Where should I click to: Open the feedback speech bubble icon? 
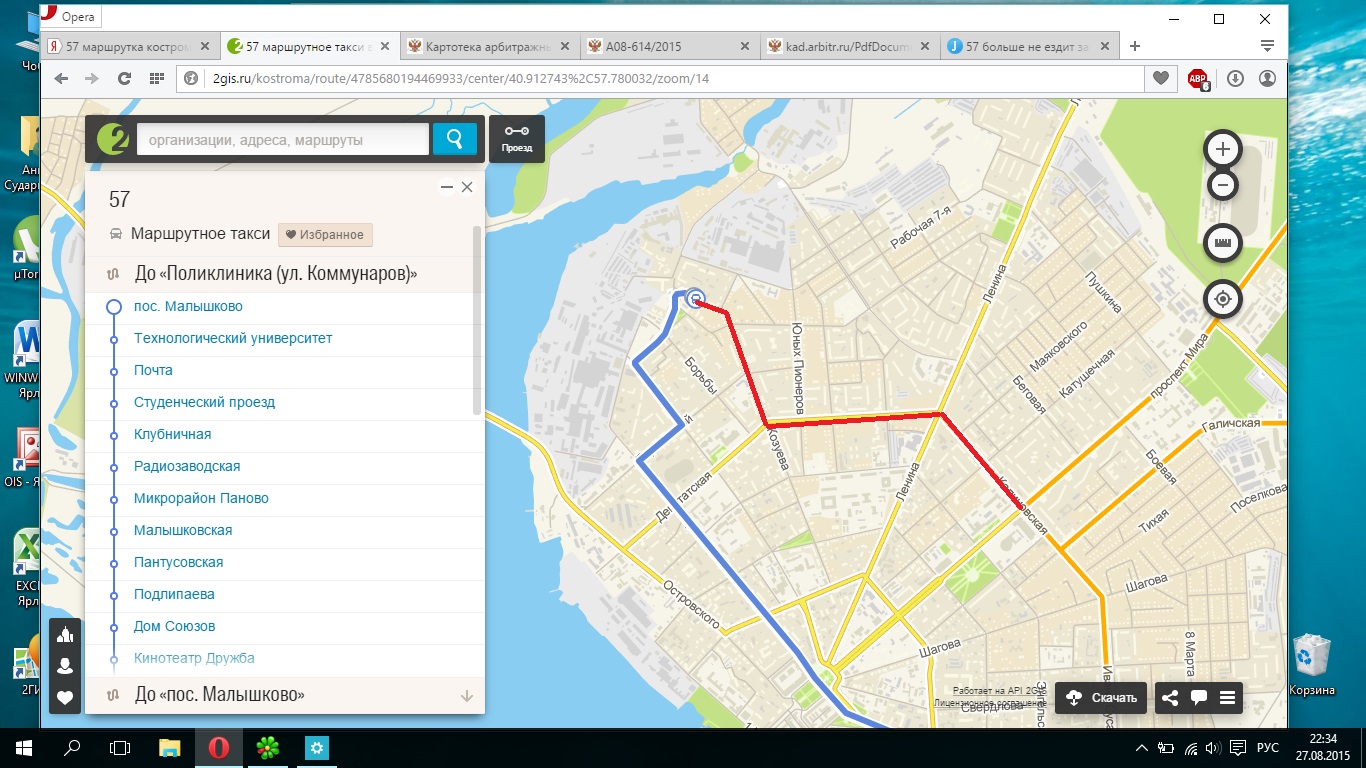1198,698
